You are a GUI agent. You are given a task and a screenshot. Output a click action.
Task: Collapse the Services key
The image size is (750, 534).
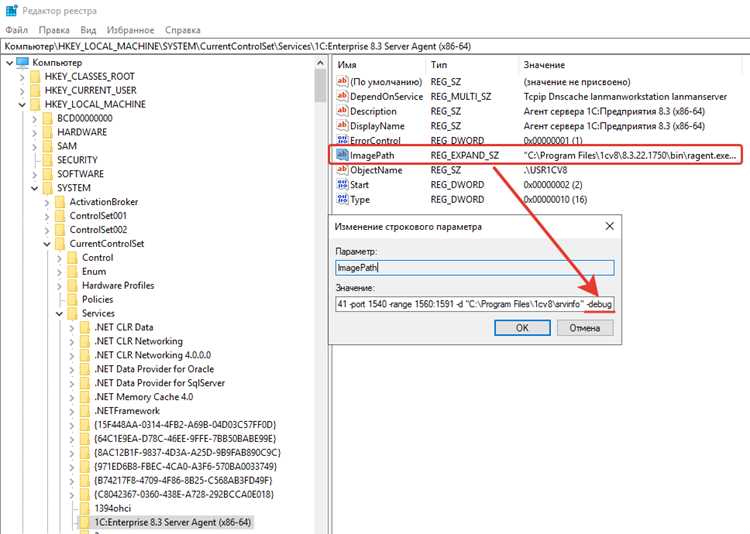click(59, 314)
